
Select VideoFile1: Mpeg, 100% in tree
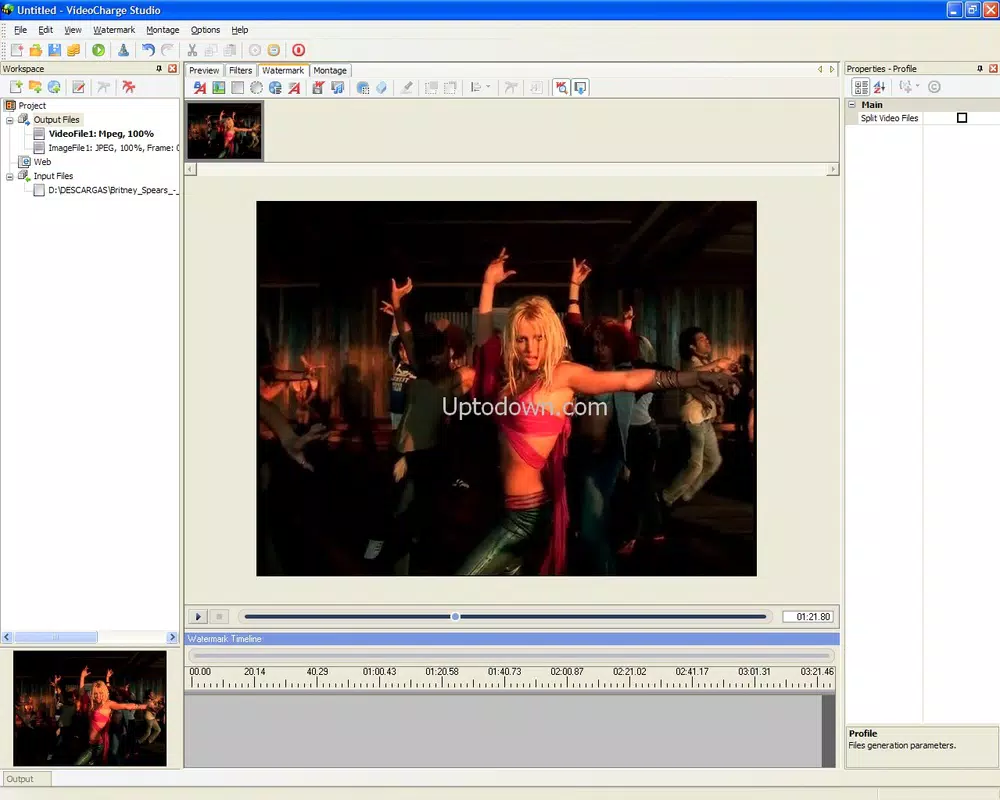click(101, 134)
